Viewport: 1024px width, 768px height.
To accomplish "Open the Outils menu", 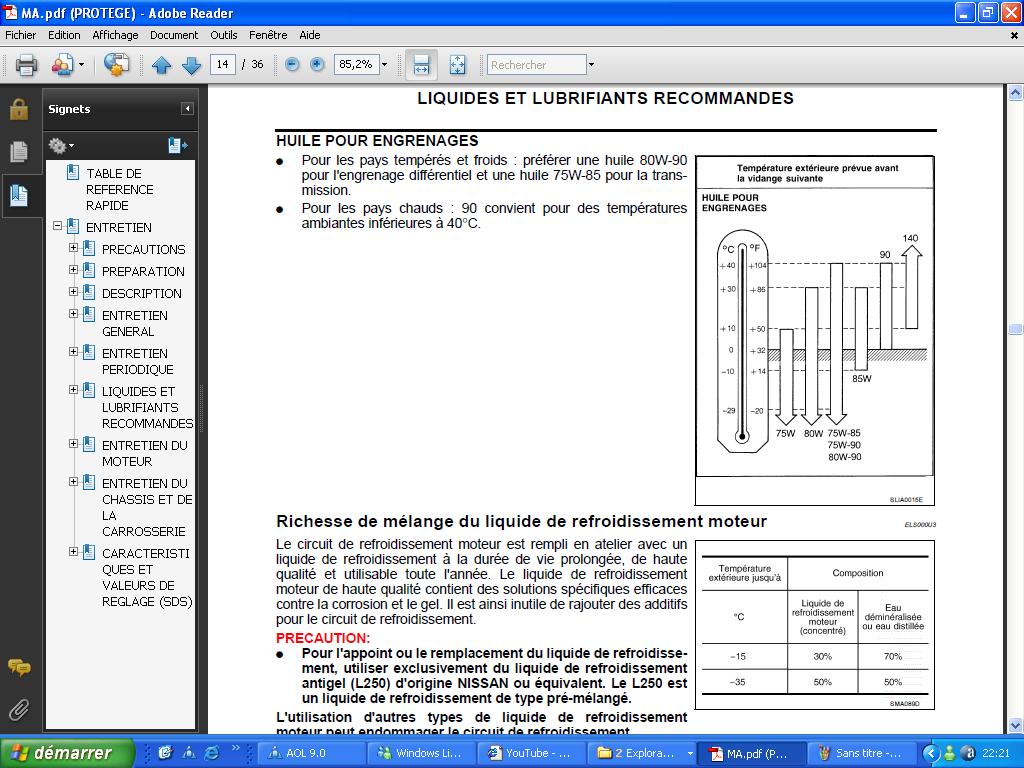I will pos(223,35).
